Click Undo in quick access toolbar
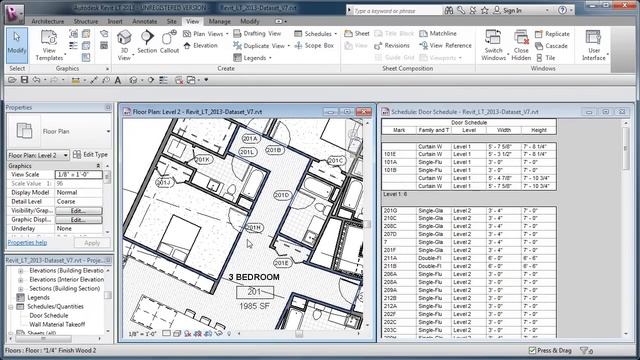Image resolution: width=640 pixels, height=360 pixels. tap(36, 80)
